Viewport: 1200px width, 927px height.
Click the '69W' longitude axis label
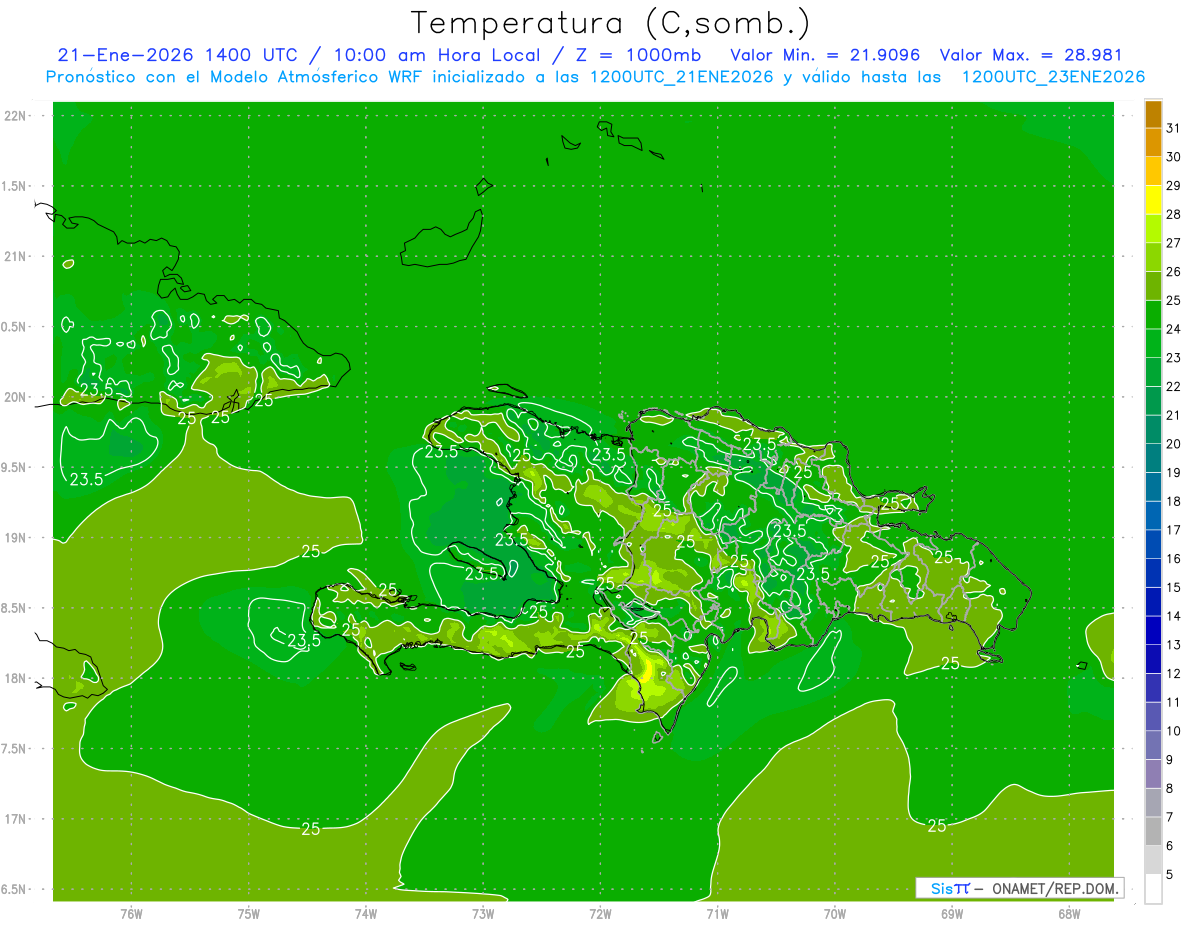[x=952, y=913]
